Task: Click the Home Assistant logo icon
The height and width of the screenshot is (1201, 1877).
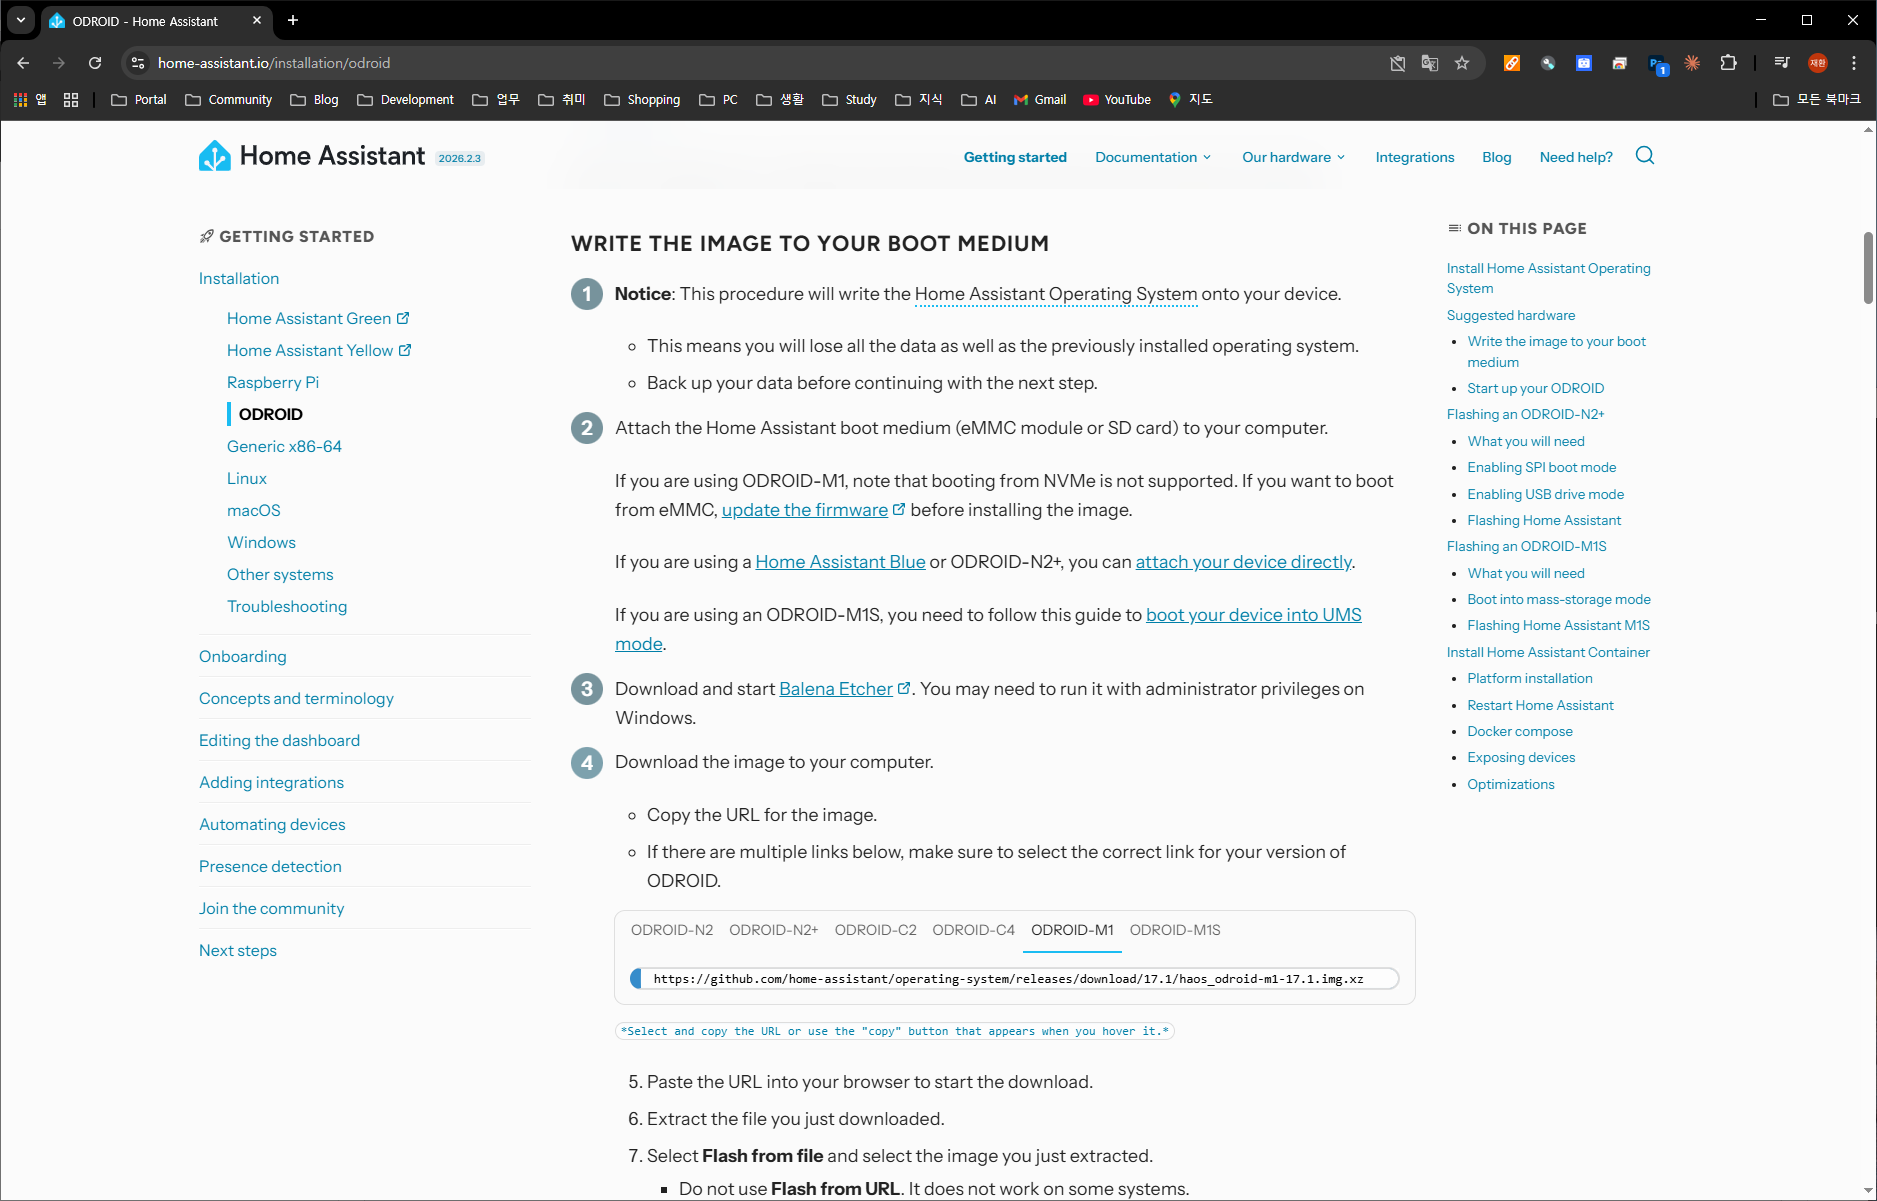Action: pyautogui.click(x=215, y=156)
